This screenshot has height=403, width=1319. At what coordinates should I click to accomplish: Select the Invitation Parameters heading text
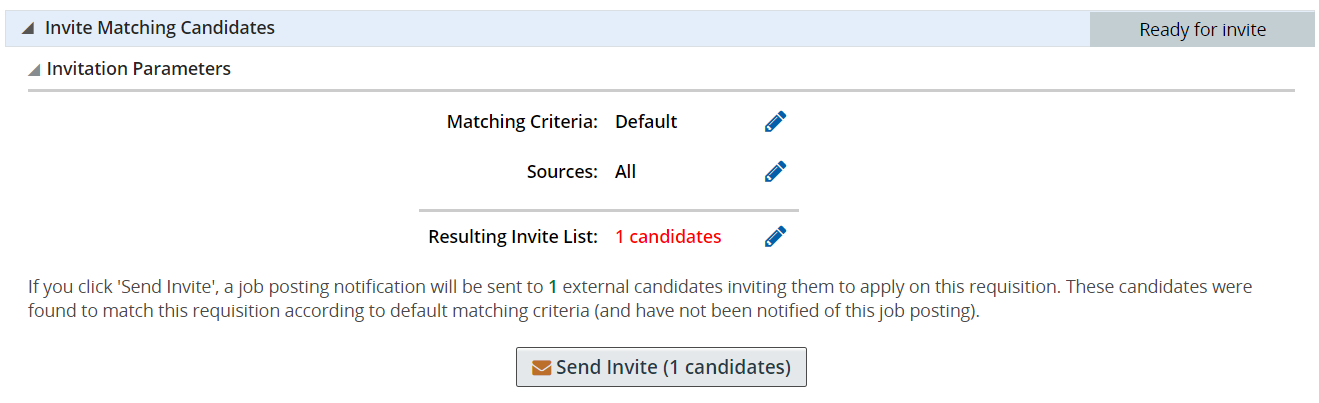click(139, 69)
